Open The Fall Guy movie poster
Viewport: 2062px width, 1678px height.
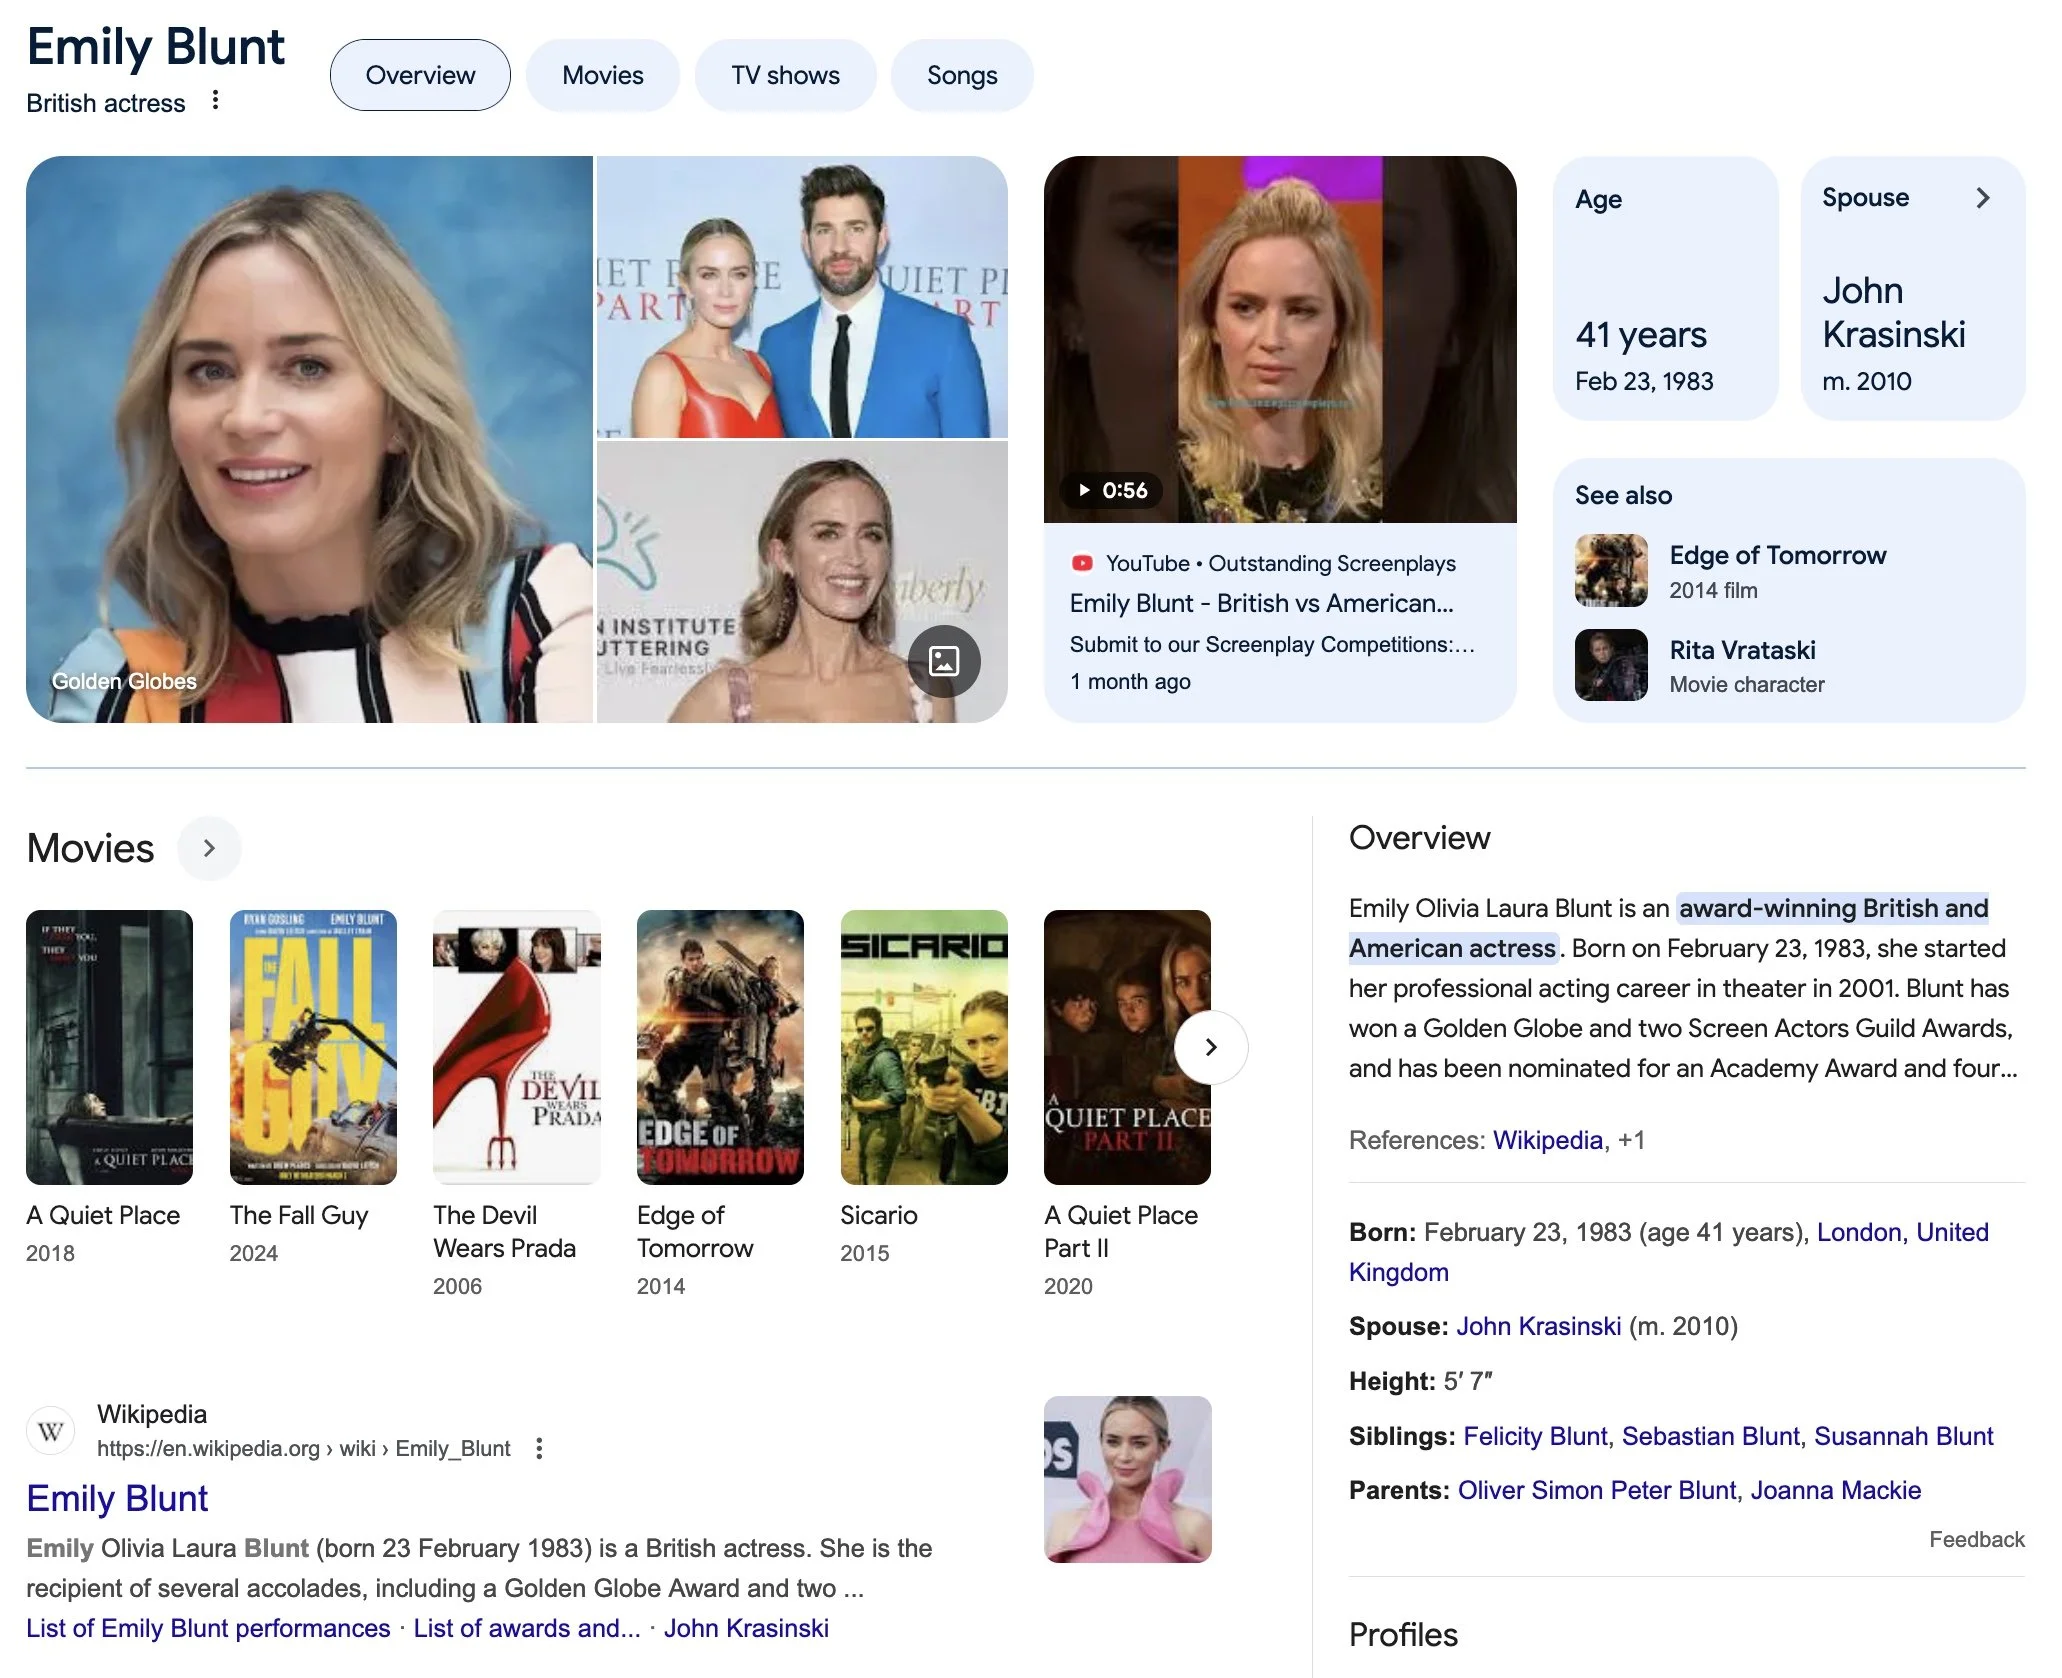click(313, 1047)
